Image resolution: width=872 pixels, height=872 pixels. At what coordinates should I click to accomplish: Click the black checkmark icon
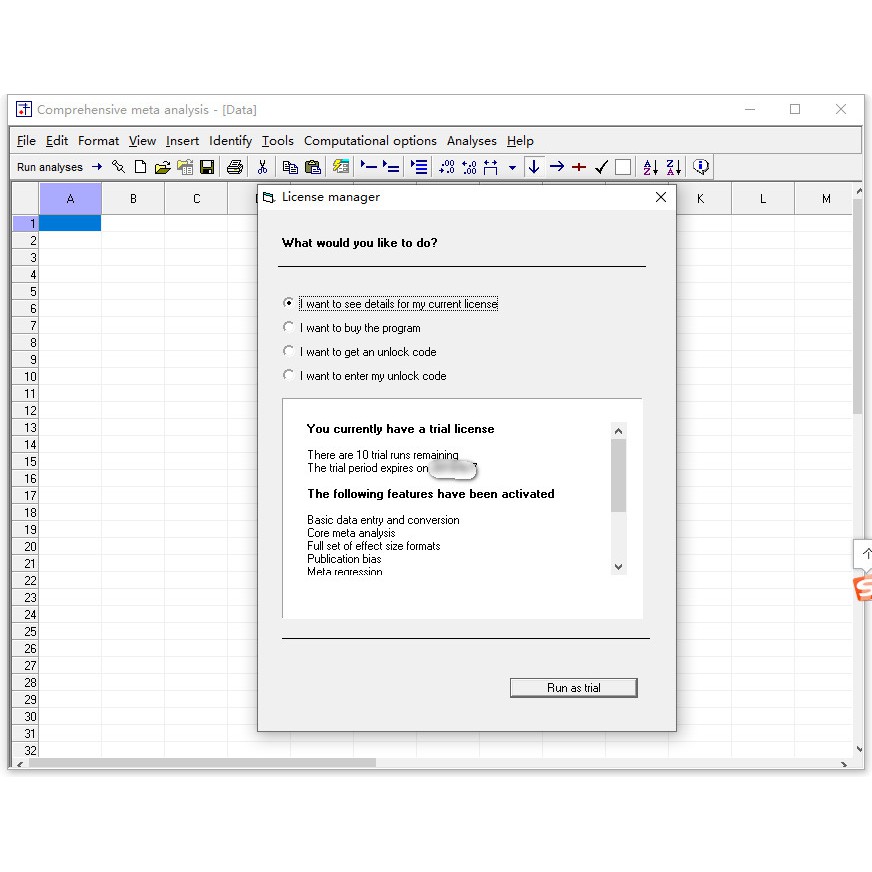pos(601,167)
